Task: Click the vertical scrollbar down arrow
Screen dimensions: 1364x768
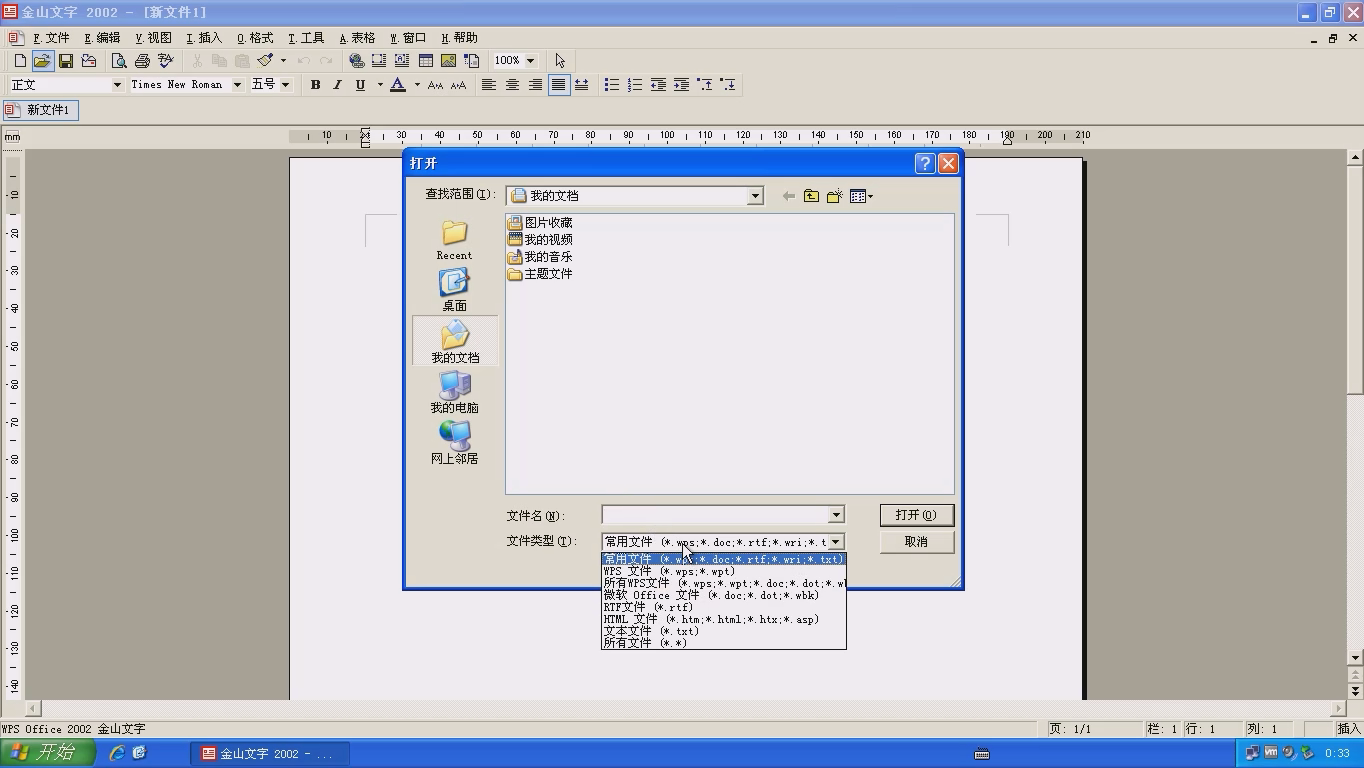Action: [x=1355, y=658]
